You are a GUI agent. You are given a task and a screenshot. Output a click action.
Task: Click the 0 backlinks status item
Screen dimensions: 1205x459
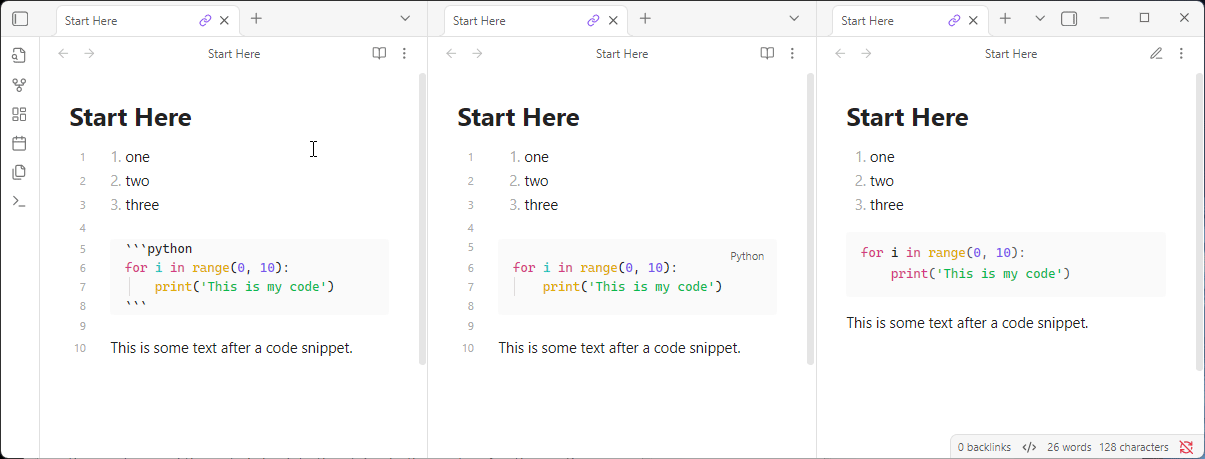tap(984, 447)
